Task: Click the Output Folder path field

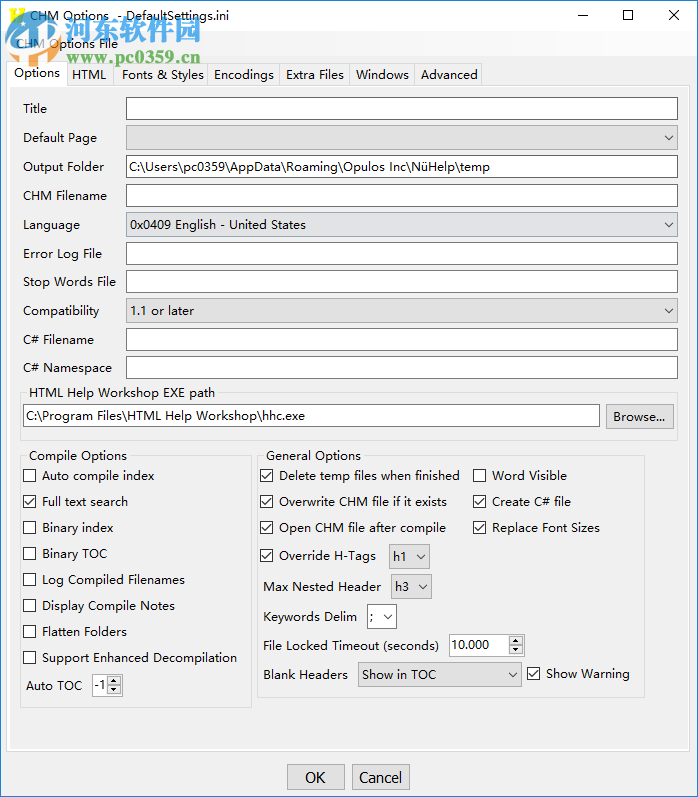Action: coord(402,167)
